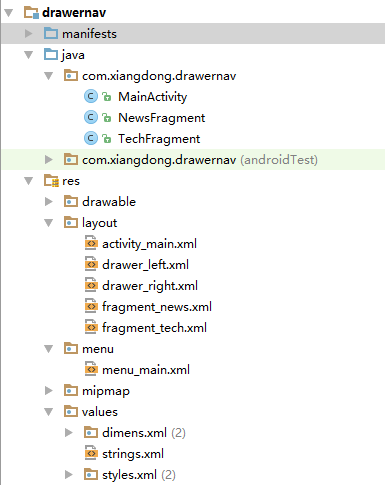
Task: Click the NewsFragment class icon
Action: pyautogui.click(x=91, y=117)
